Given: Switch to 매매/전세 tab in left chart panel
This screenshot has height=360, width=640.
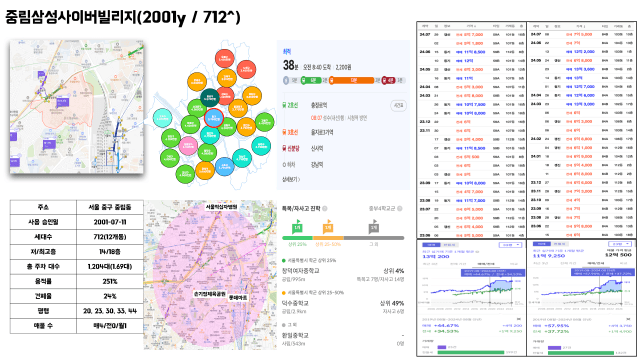Looking at the screenshot, I should pos(486,264).
